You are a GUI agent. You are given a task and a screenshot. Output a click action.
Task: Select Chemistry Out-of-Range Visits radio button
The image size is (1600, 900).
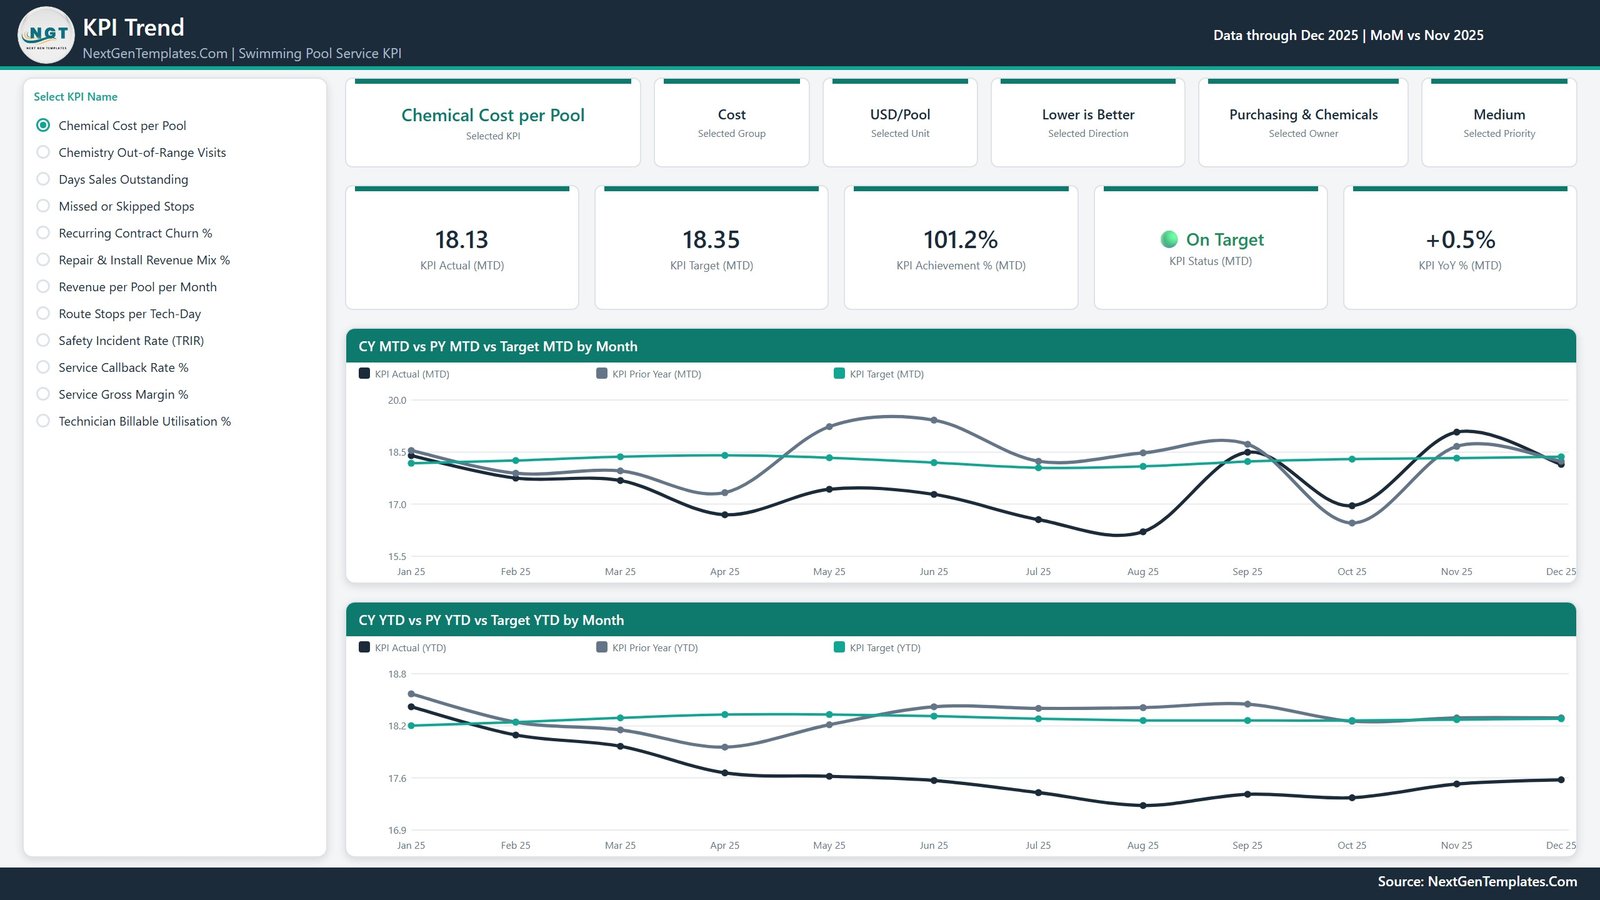43,152
